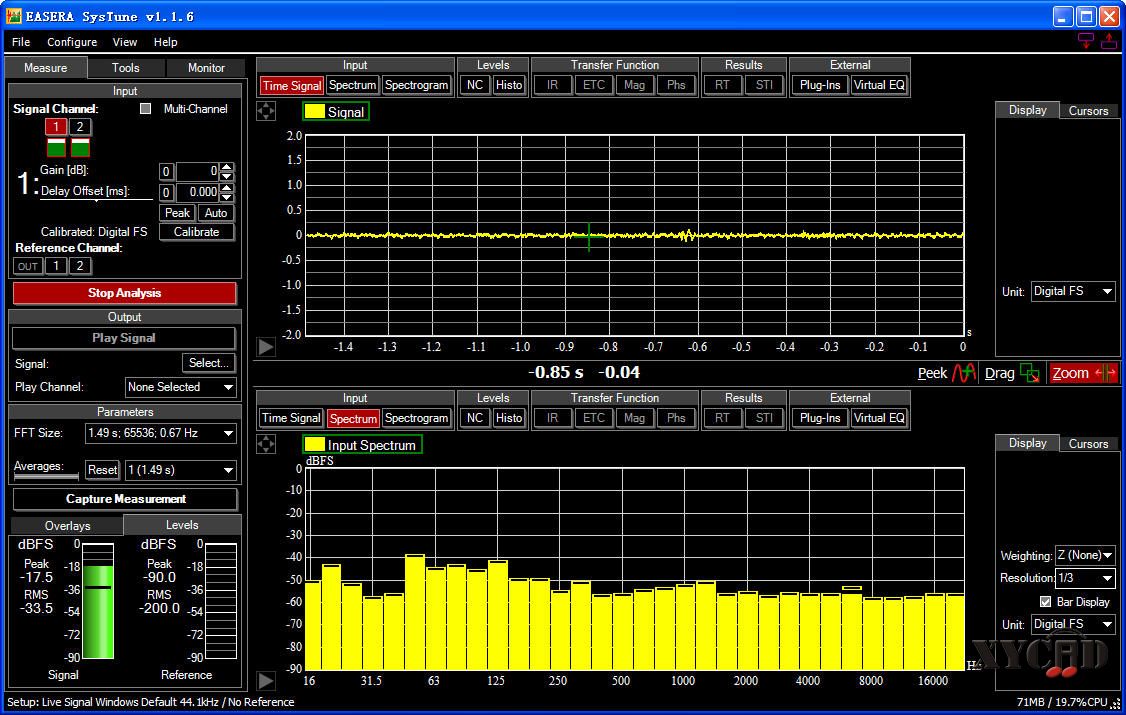Screen dimensions: 1126x715
Task: Open the Averages count dropdown
Action: point(180,470)
